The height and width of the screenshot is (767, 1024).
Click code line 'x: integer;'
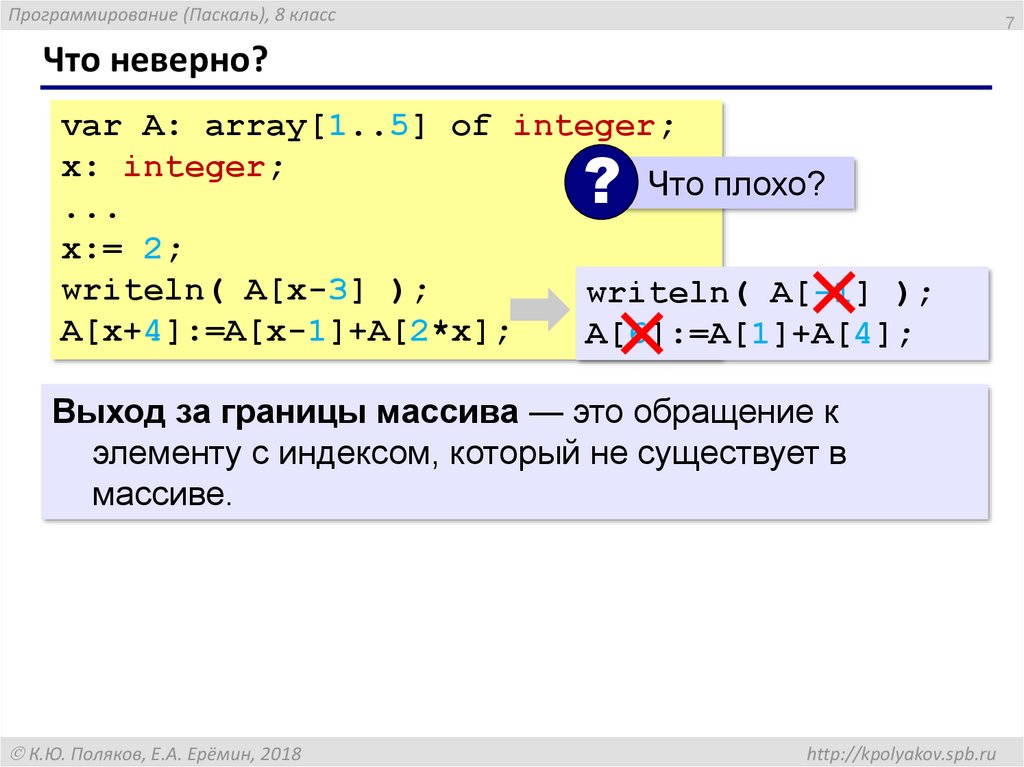point(172,167)
